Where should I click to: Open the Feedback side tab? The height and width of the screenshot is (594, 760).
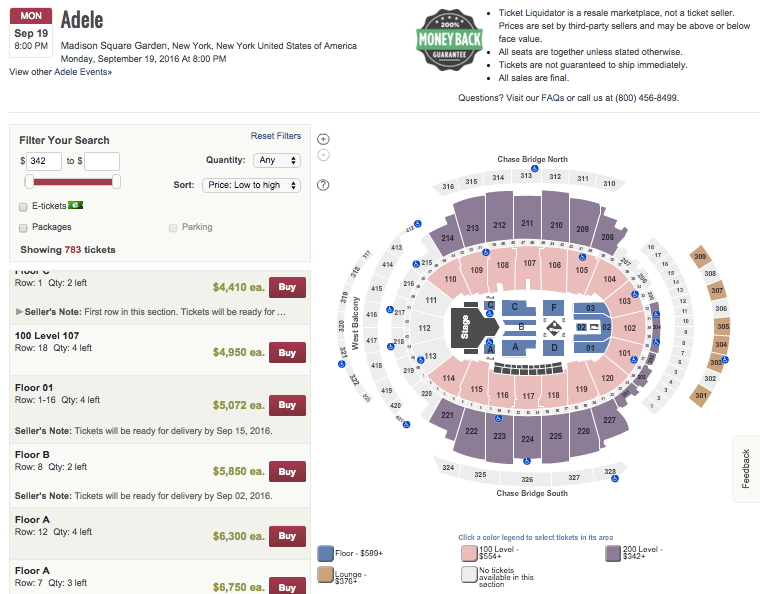click(745, 468)
